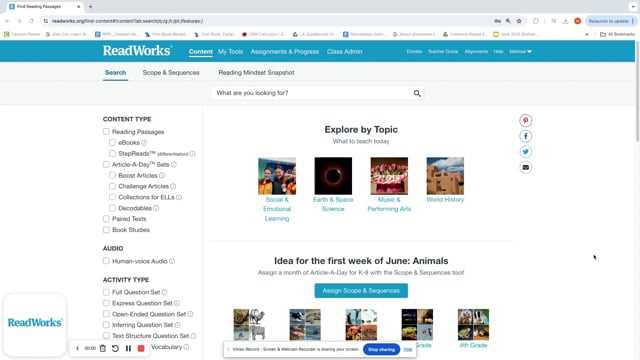Check the Book Studies checkbox
Screen dimensions: 640x360
(106, 230)
